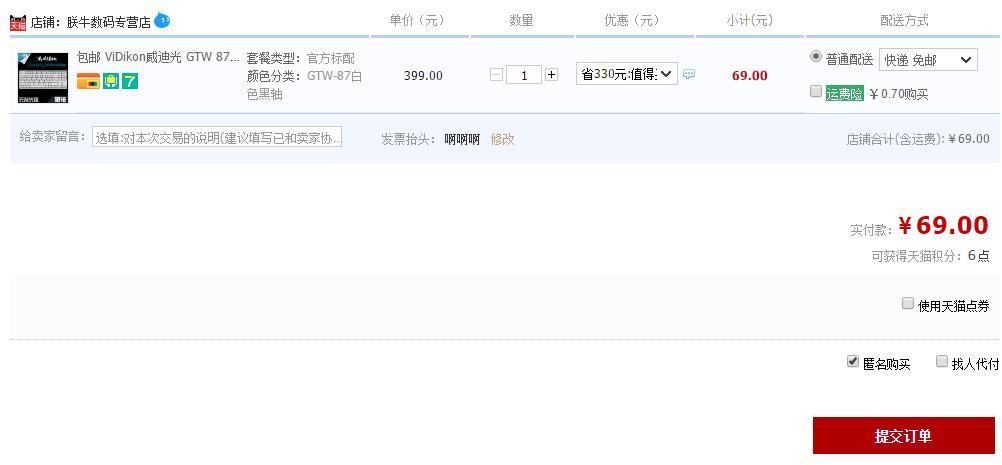The height and width of the screenshot is (465, 1002).
Task: Click the 优惠（元） column header
Action: point(632,20)
